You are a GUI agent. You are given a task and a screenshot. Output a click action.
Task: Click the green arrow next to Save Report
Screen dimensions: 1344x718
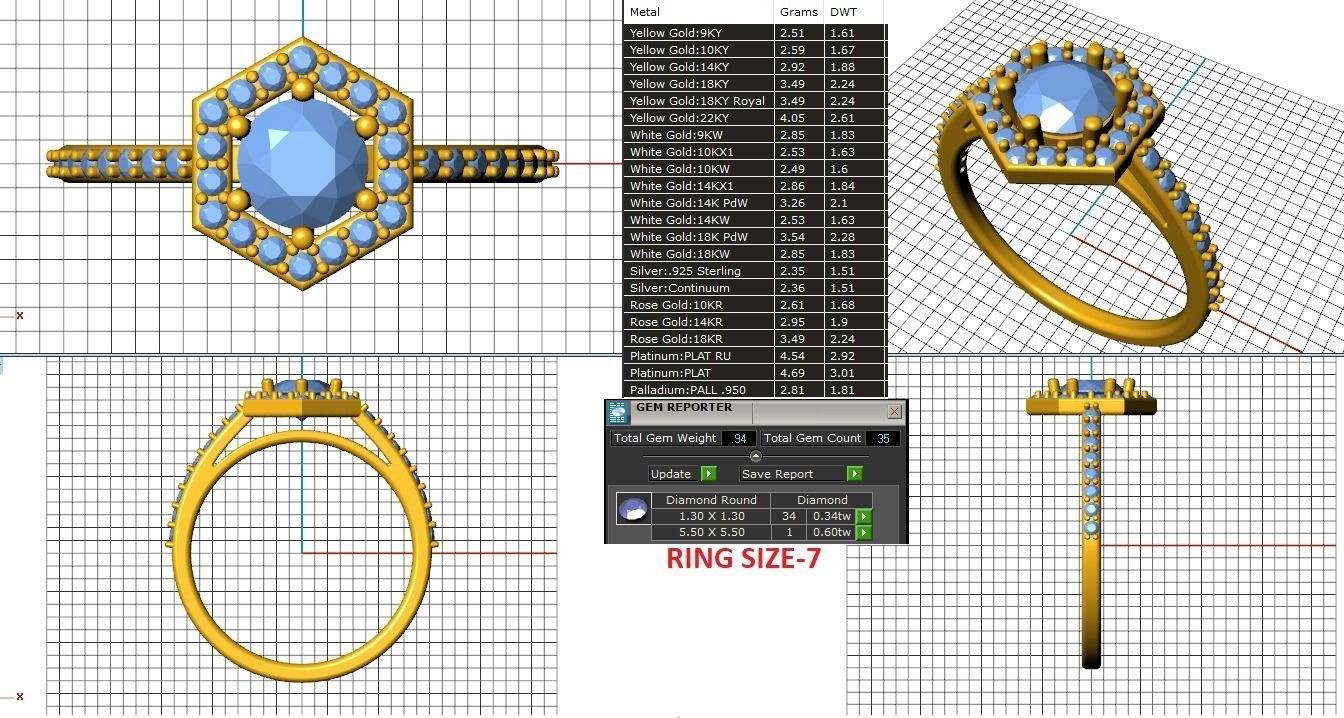(x=854, y=474)
